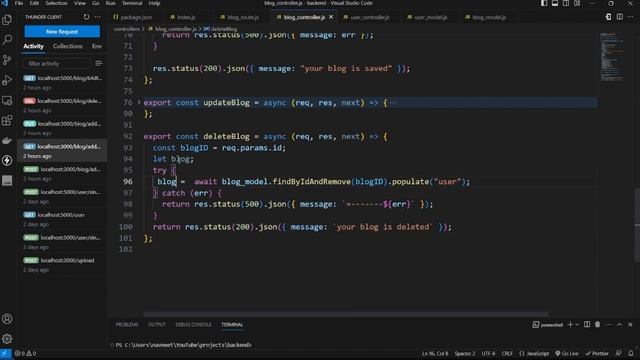Click the code minimap preview

tap(611, 56)
